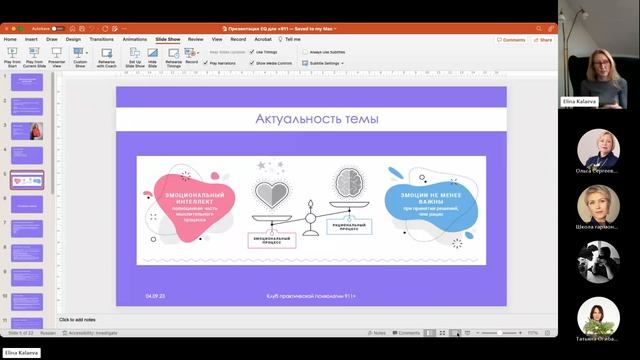
Task: Click the more options ellipsis in title bar
Action: 124,29
